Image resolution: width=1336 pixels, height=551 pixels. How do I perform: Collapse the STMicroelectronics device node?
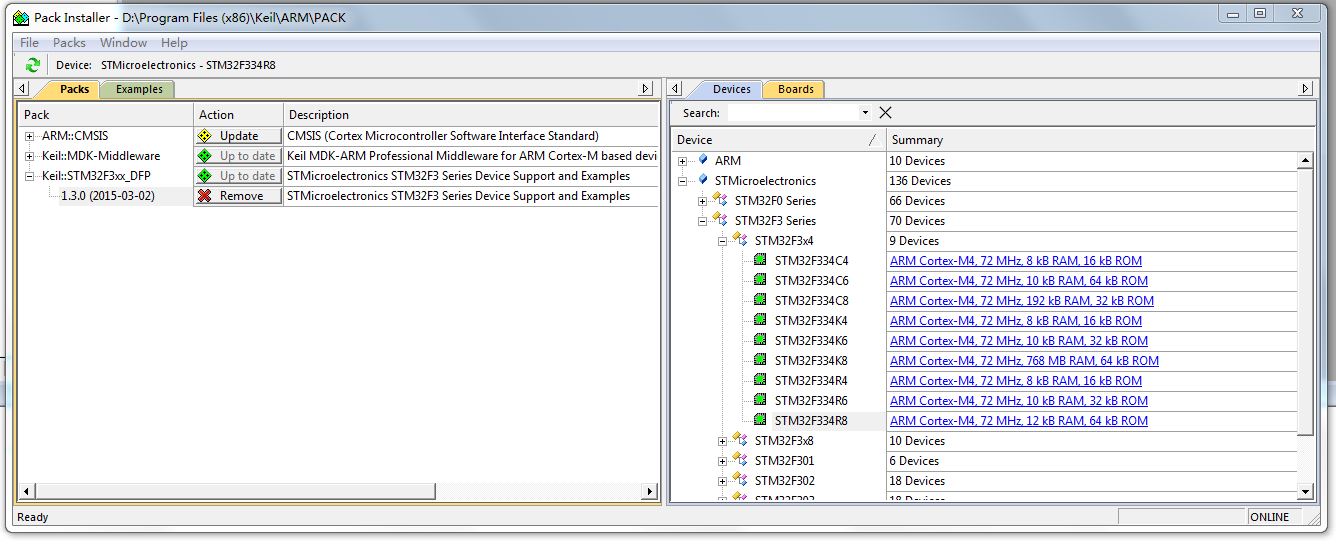pos(683,181)
